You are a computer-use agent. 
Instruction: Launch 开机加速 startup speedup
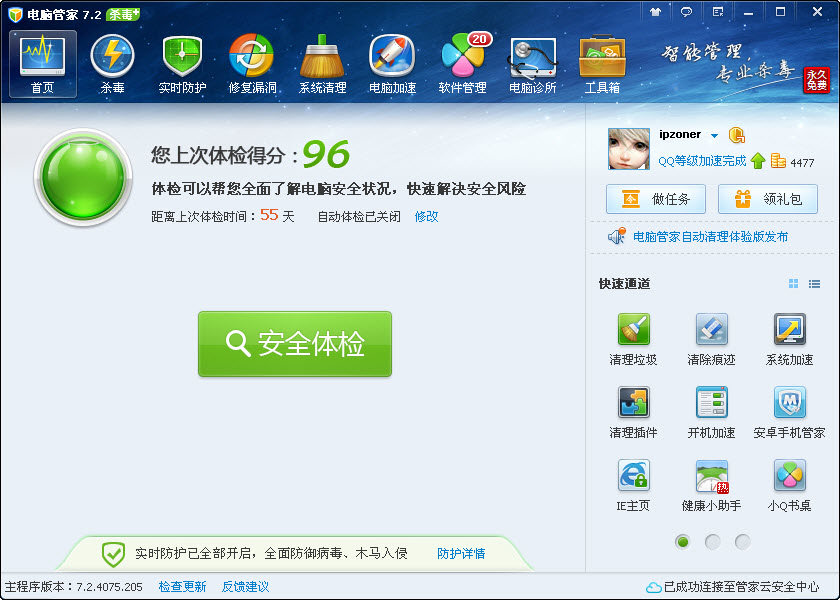711,412
